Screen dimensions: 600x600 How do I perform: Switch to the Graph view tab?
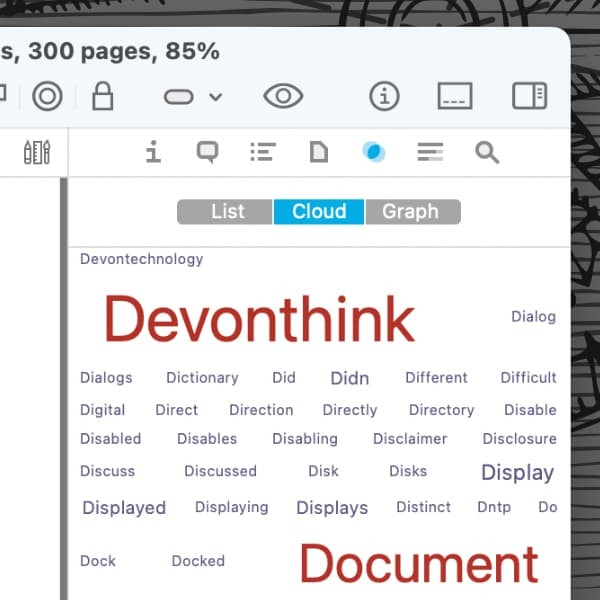click(410, 212)
